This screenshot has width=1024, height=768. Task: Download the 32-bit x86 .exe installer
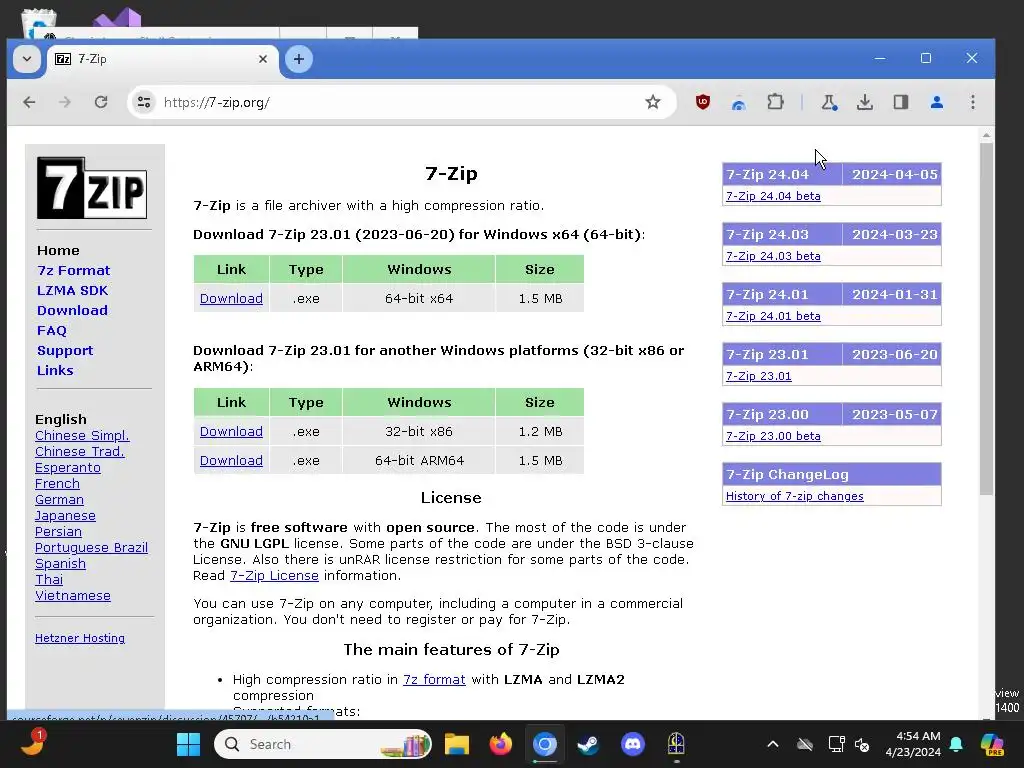point(231,432)
